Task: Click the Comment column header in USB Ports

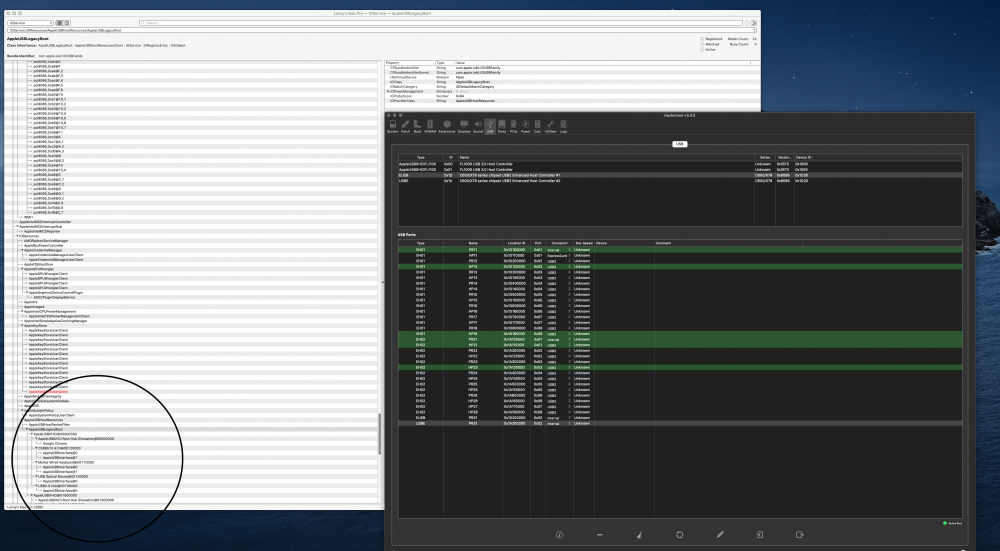Action: (728, 243)
